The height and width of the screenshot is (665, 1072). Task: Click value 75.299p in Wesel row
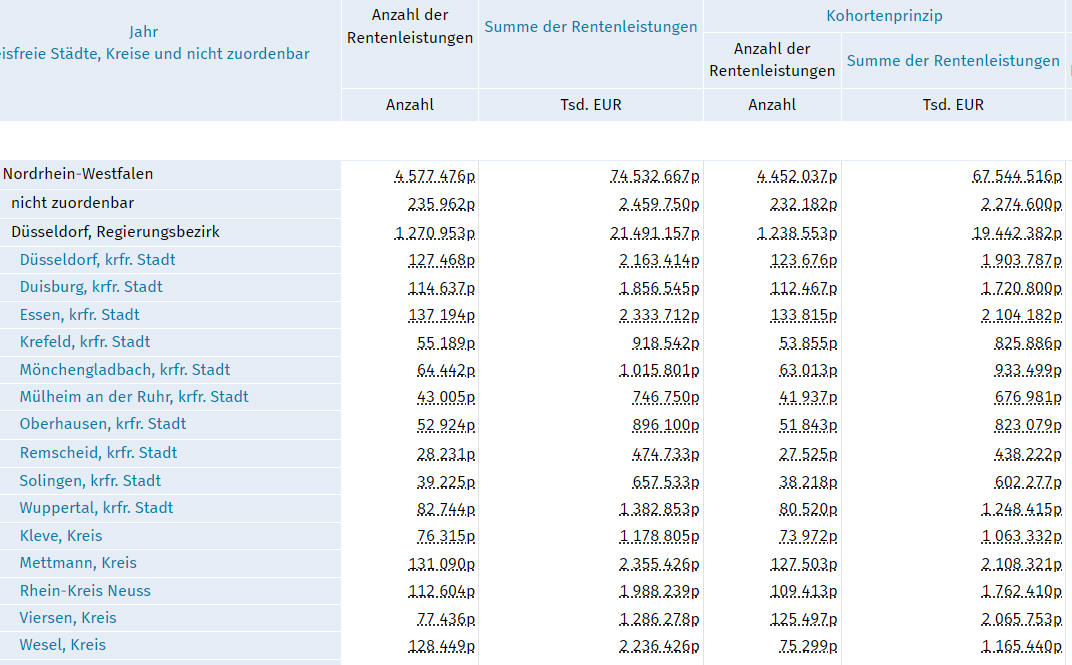coord(808,647)
